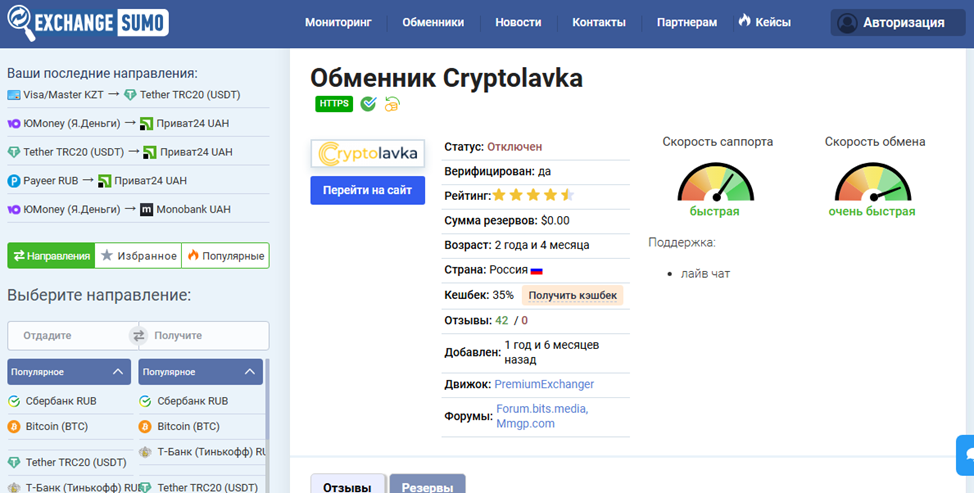Switch to the Избранное tab

tap(138, 255)
